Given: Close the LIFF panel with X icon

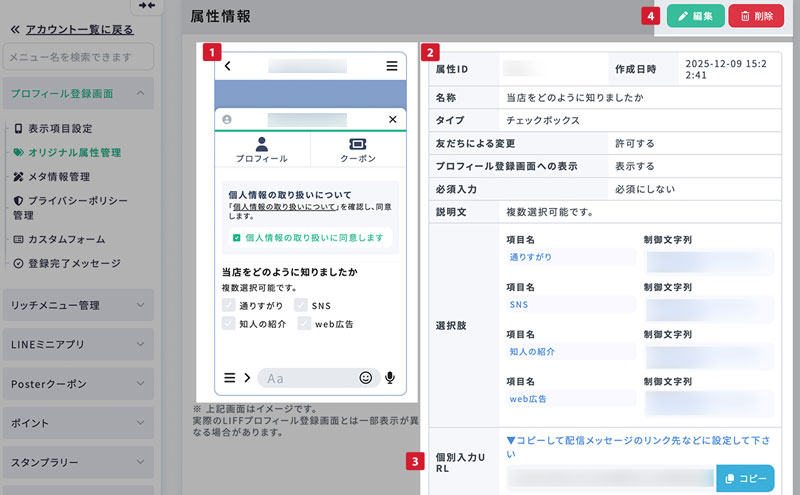Looking at the screenshot, I should click(x=392, y=119).
